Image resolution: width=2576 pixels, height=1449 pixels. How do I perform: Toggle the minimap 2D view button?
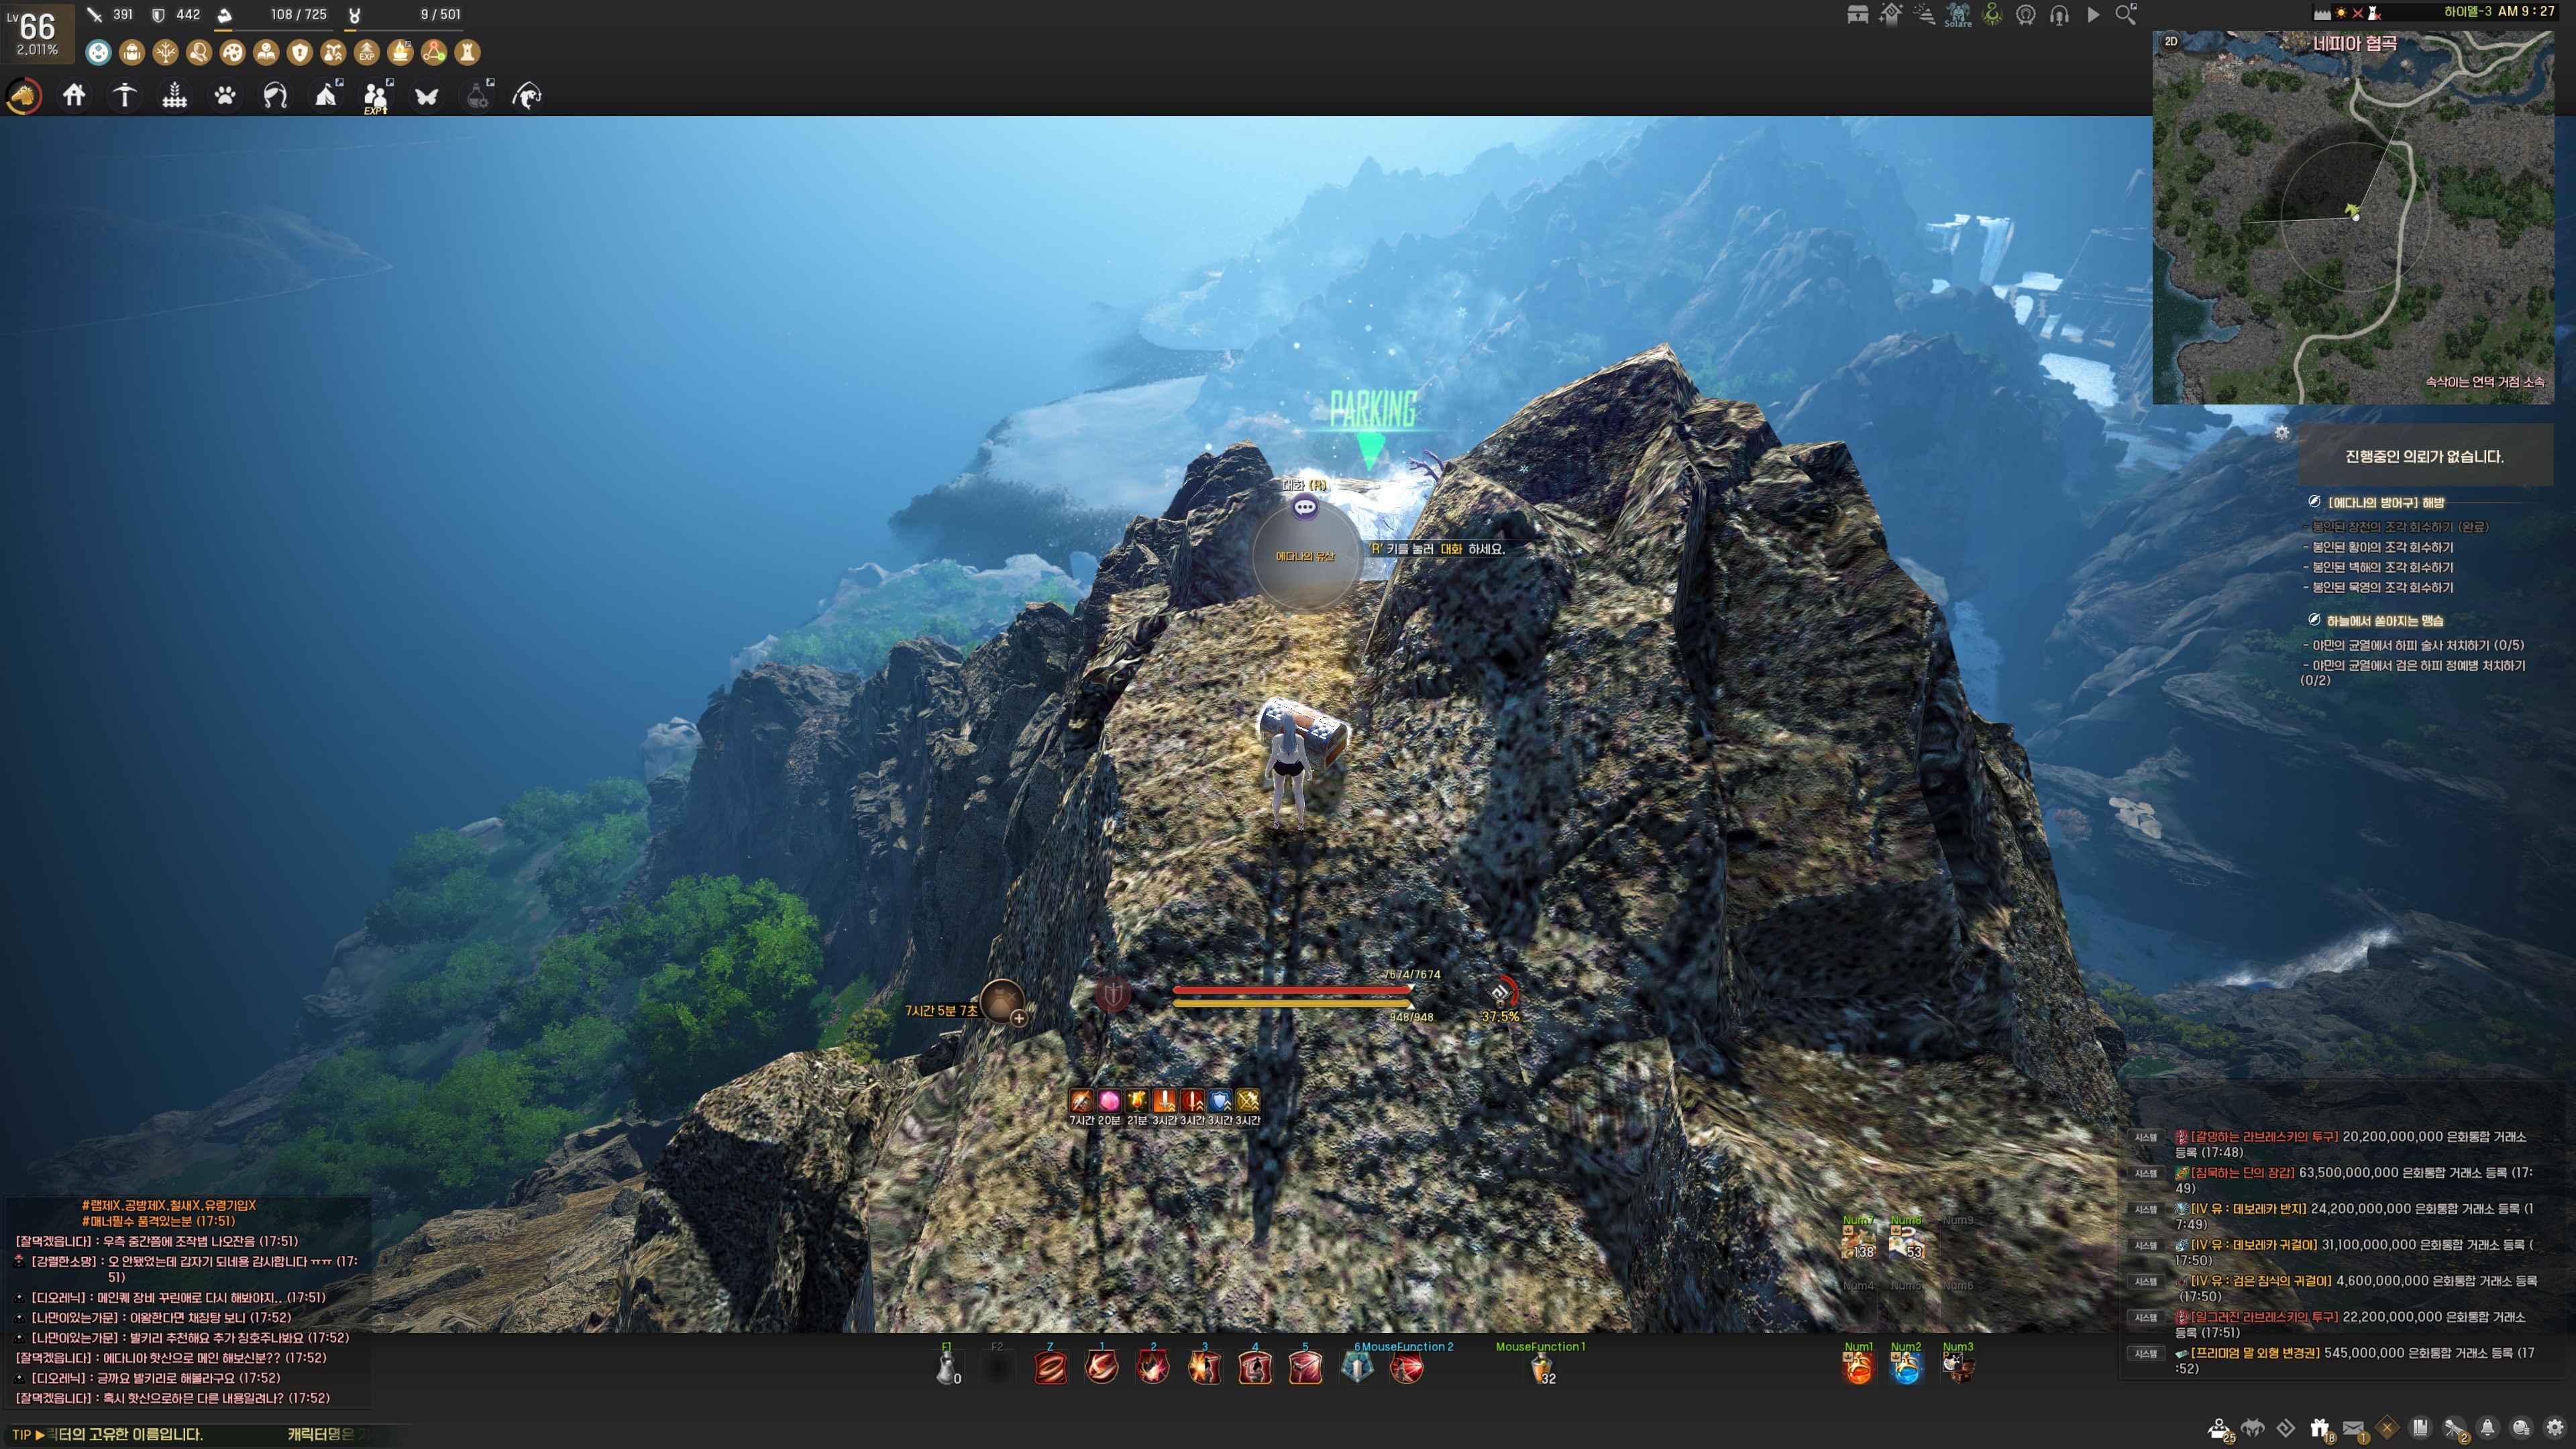(x=2171, y=41)
